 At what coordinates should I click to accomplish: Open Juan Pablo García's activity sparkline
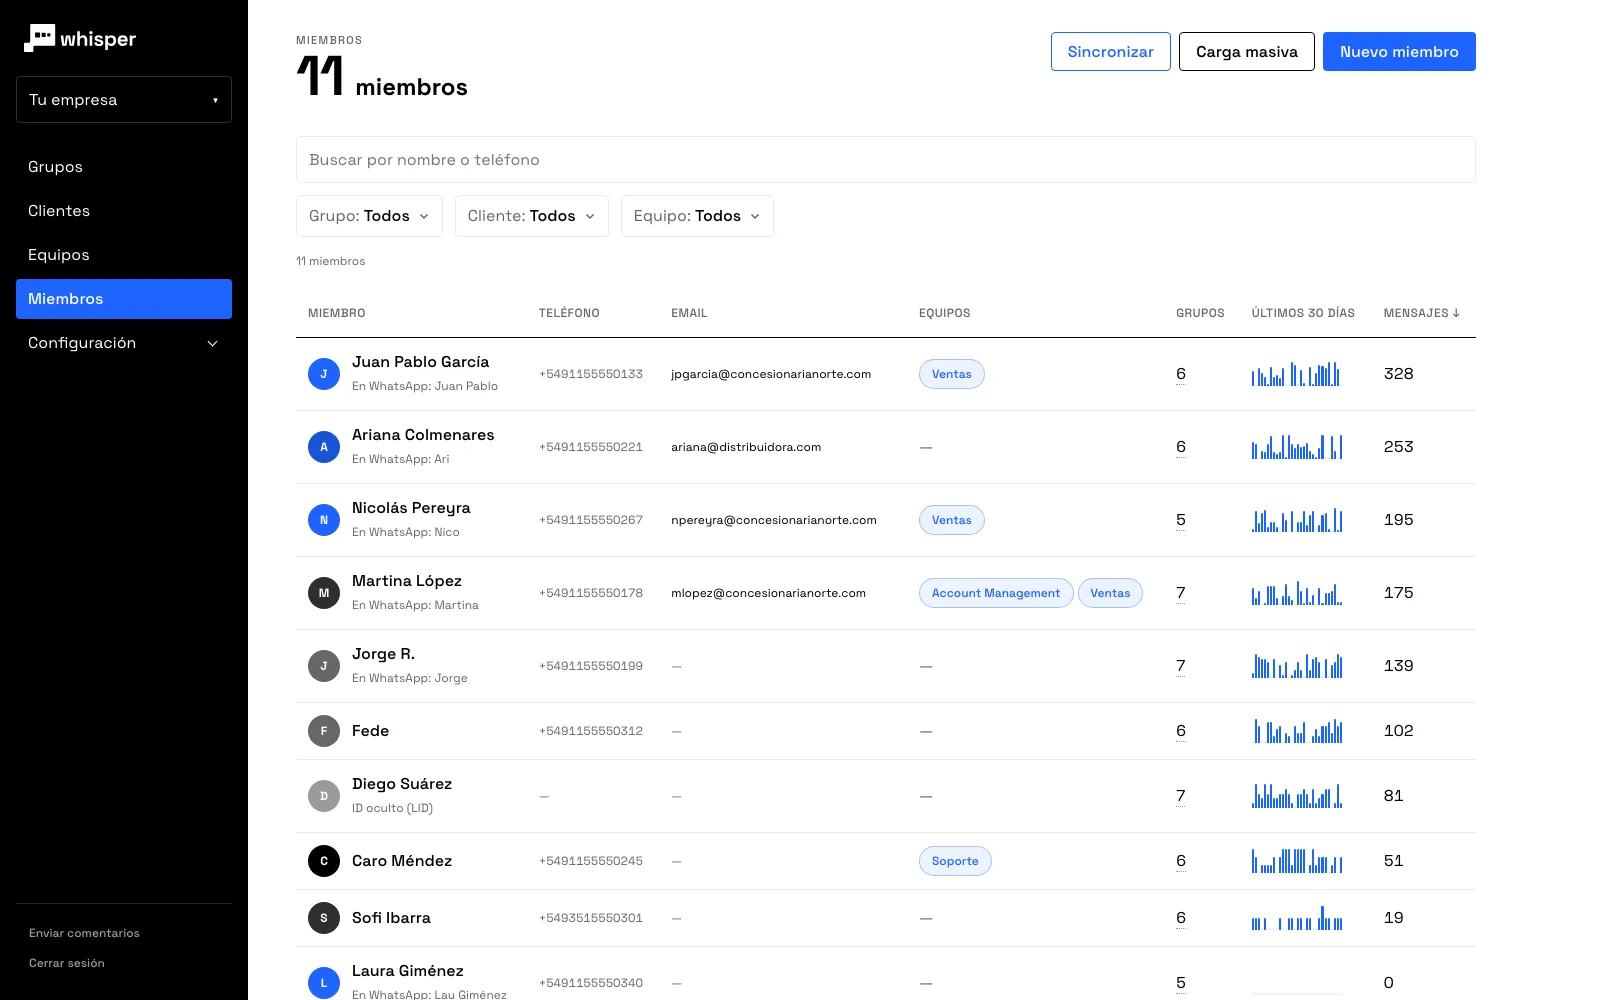(1297, 374)
